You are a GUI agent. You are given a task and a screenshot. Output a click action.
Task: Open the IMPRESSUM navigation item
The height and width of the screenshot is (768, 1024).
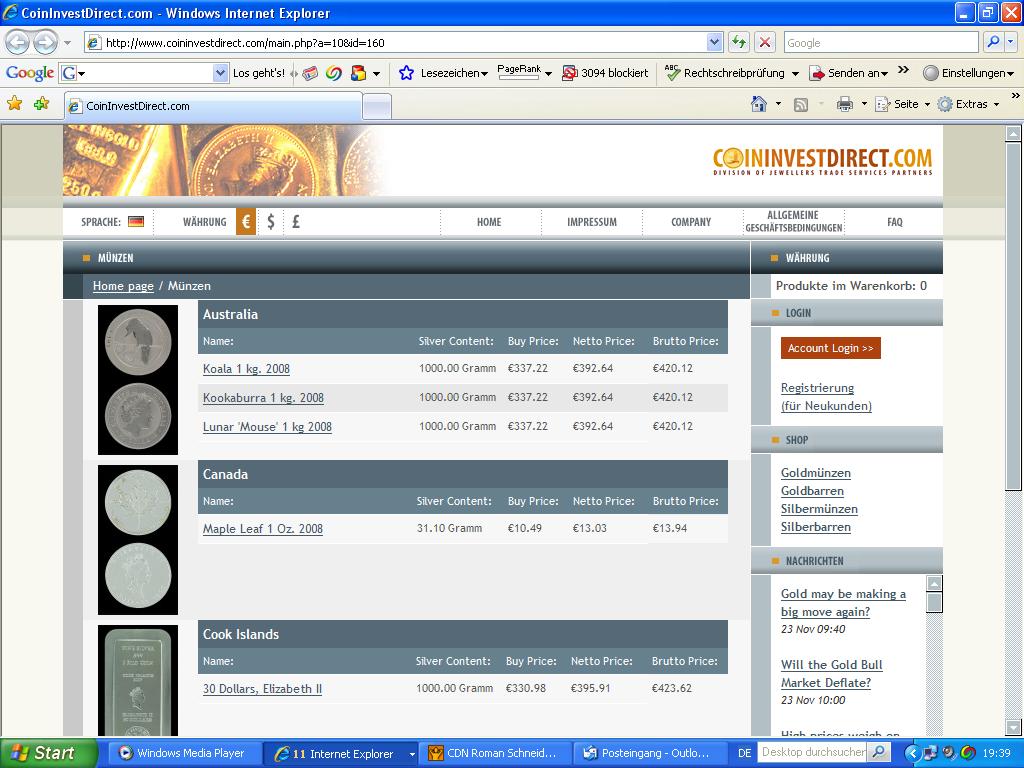tap(592, 222)
